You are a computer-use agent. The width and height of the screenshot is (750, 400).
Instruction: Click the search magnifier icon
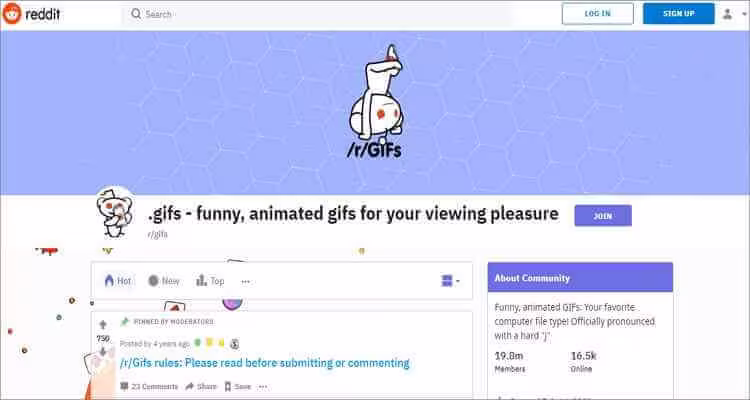click(136, 14)
